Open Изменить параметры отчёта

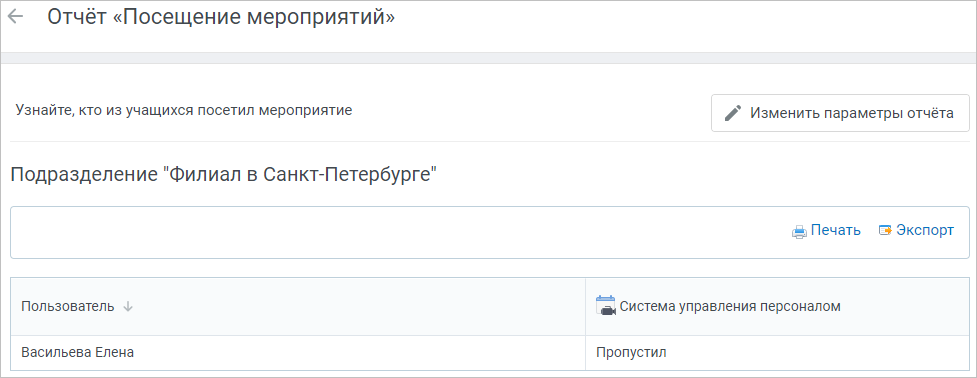pos(840,113)
